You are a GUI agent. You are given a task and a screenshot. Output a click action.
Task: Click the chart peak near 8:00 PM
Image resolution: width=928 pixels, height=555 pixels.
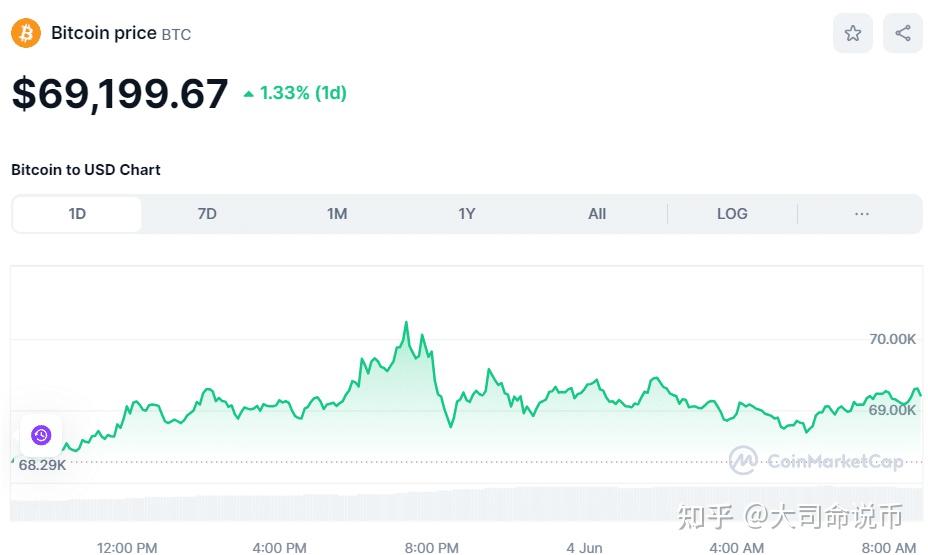(x=406, y=323)
